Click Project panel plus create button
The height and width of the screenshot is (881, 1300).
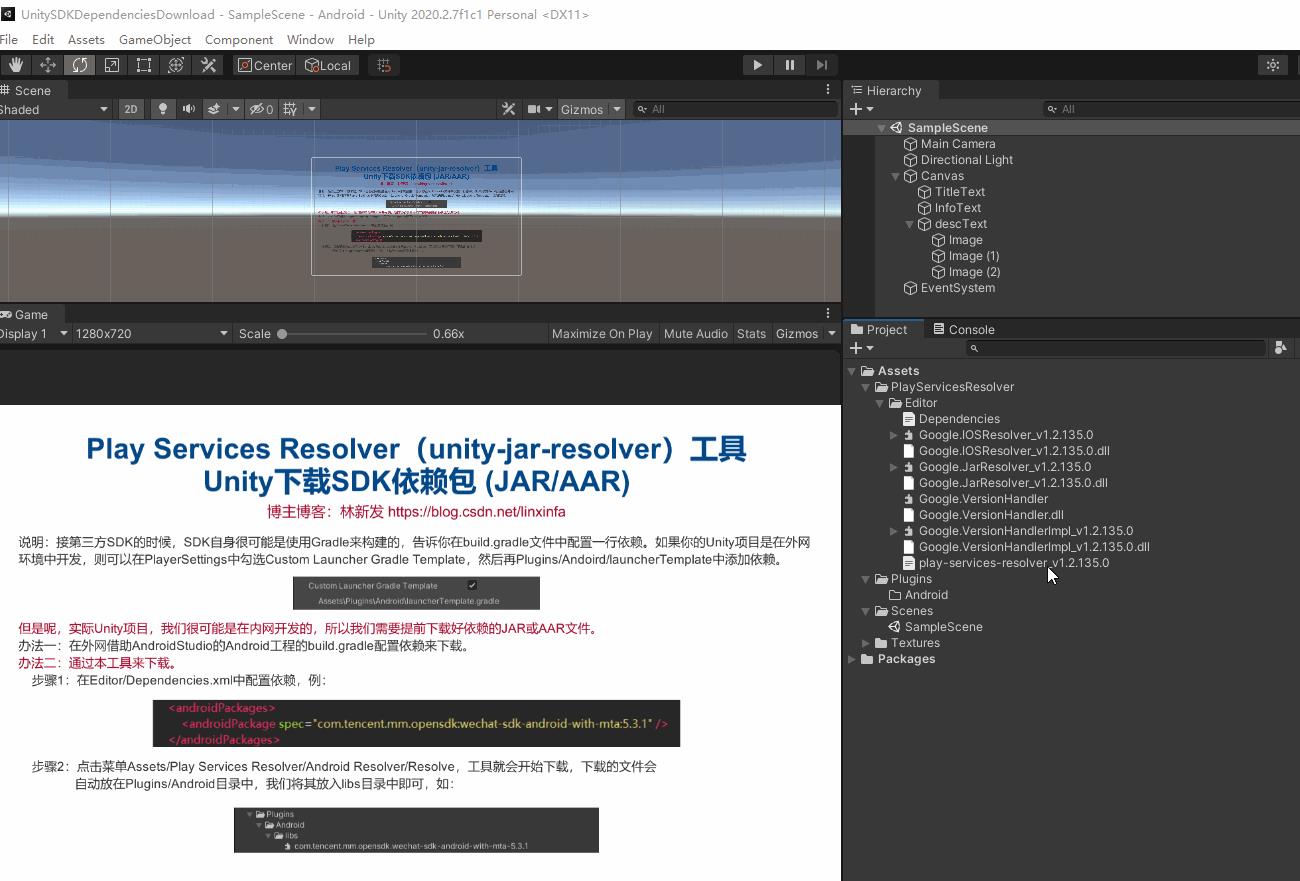(861, 348)
